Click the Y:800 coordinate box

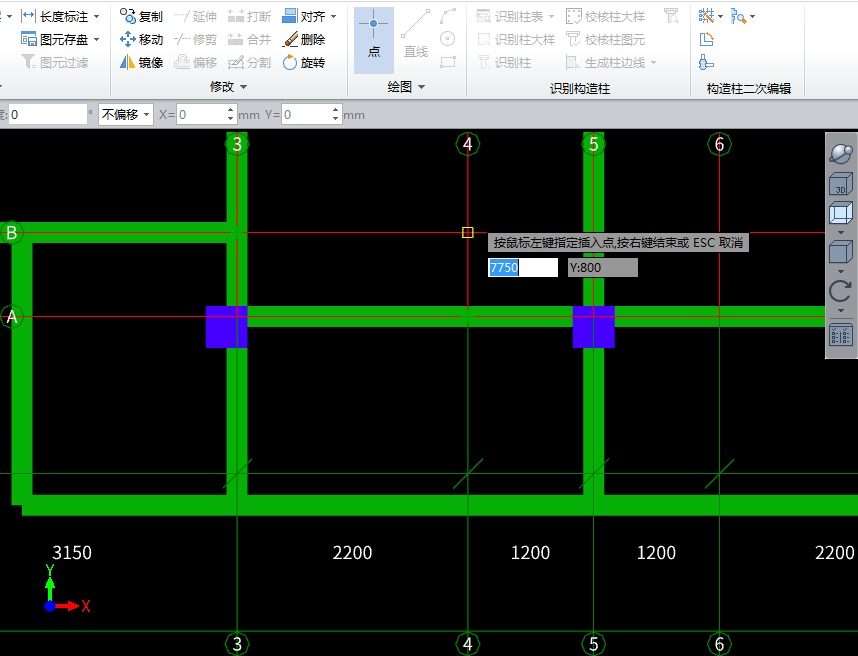602,268
